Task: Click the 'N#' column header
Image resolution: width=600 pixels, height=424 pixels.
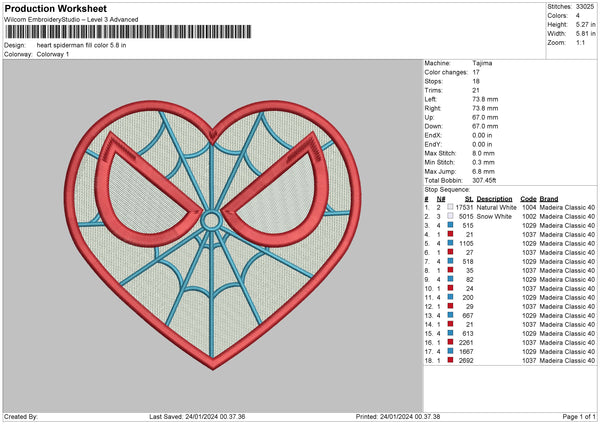Action: point(441,199)
